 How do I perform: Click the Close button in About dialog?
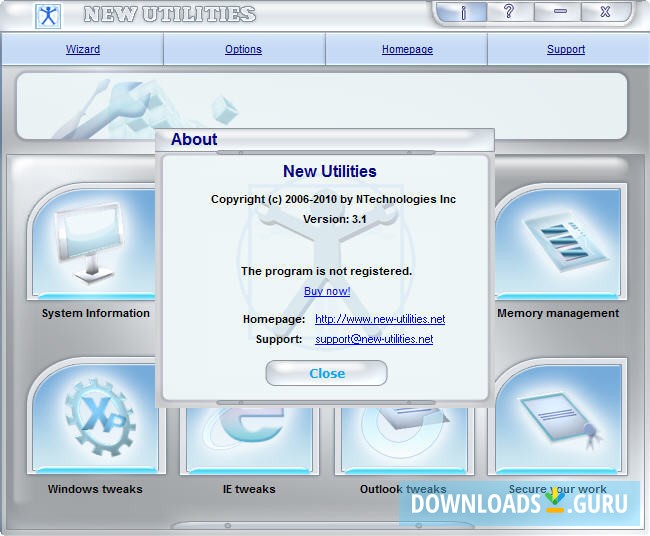coord(327,373)
